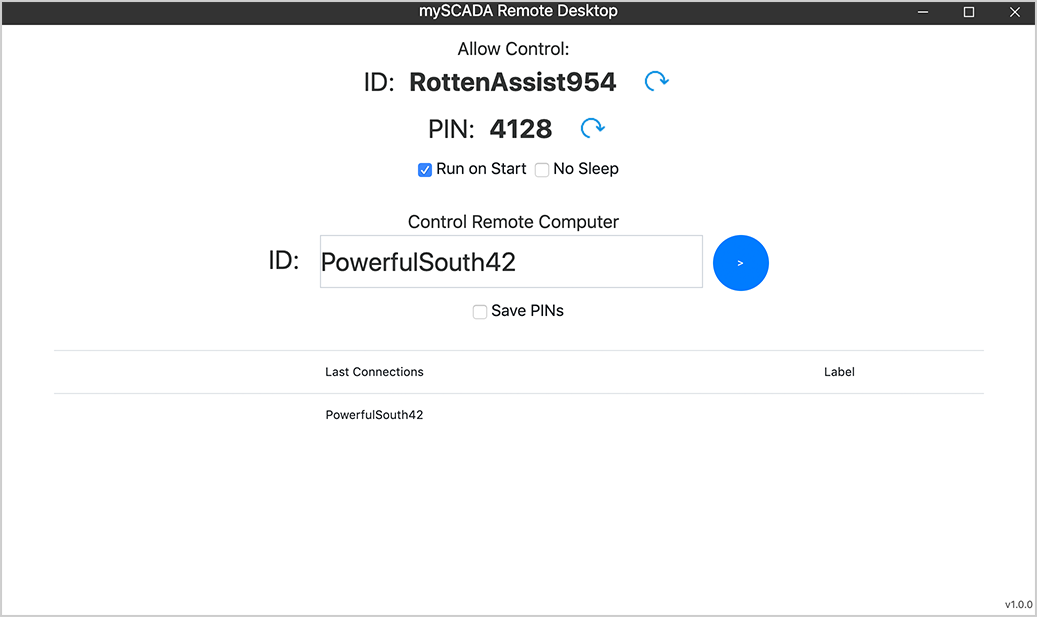This screenshot has width=1037, height=617.
Task: Connect using the blue round arrow button
Action: pyautogui.click(x=741, y=263)
